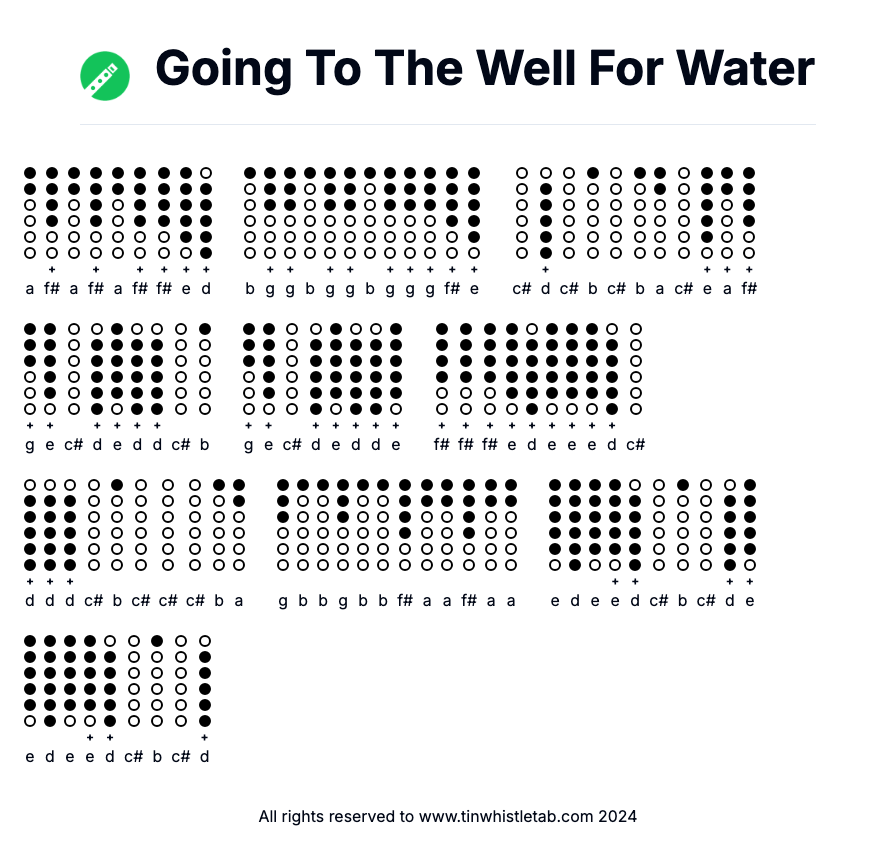Click the "c#" label starting the top-right group
The width and height of the screenshot is (896, 849).
[522, 289]
